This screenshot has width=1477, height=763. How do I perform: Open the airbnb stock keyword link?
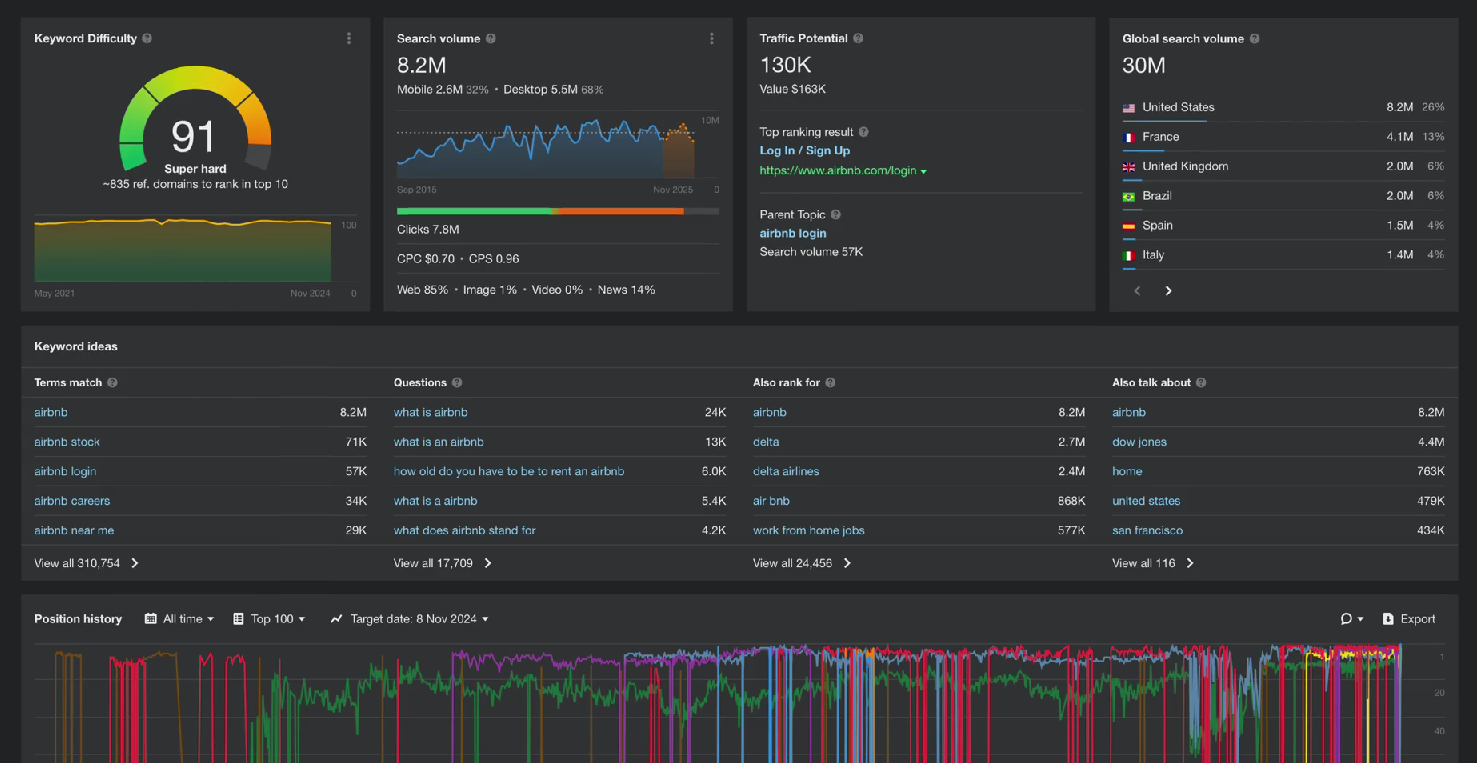pyautogui.click(x=67, y=441)
